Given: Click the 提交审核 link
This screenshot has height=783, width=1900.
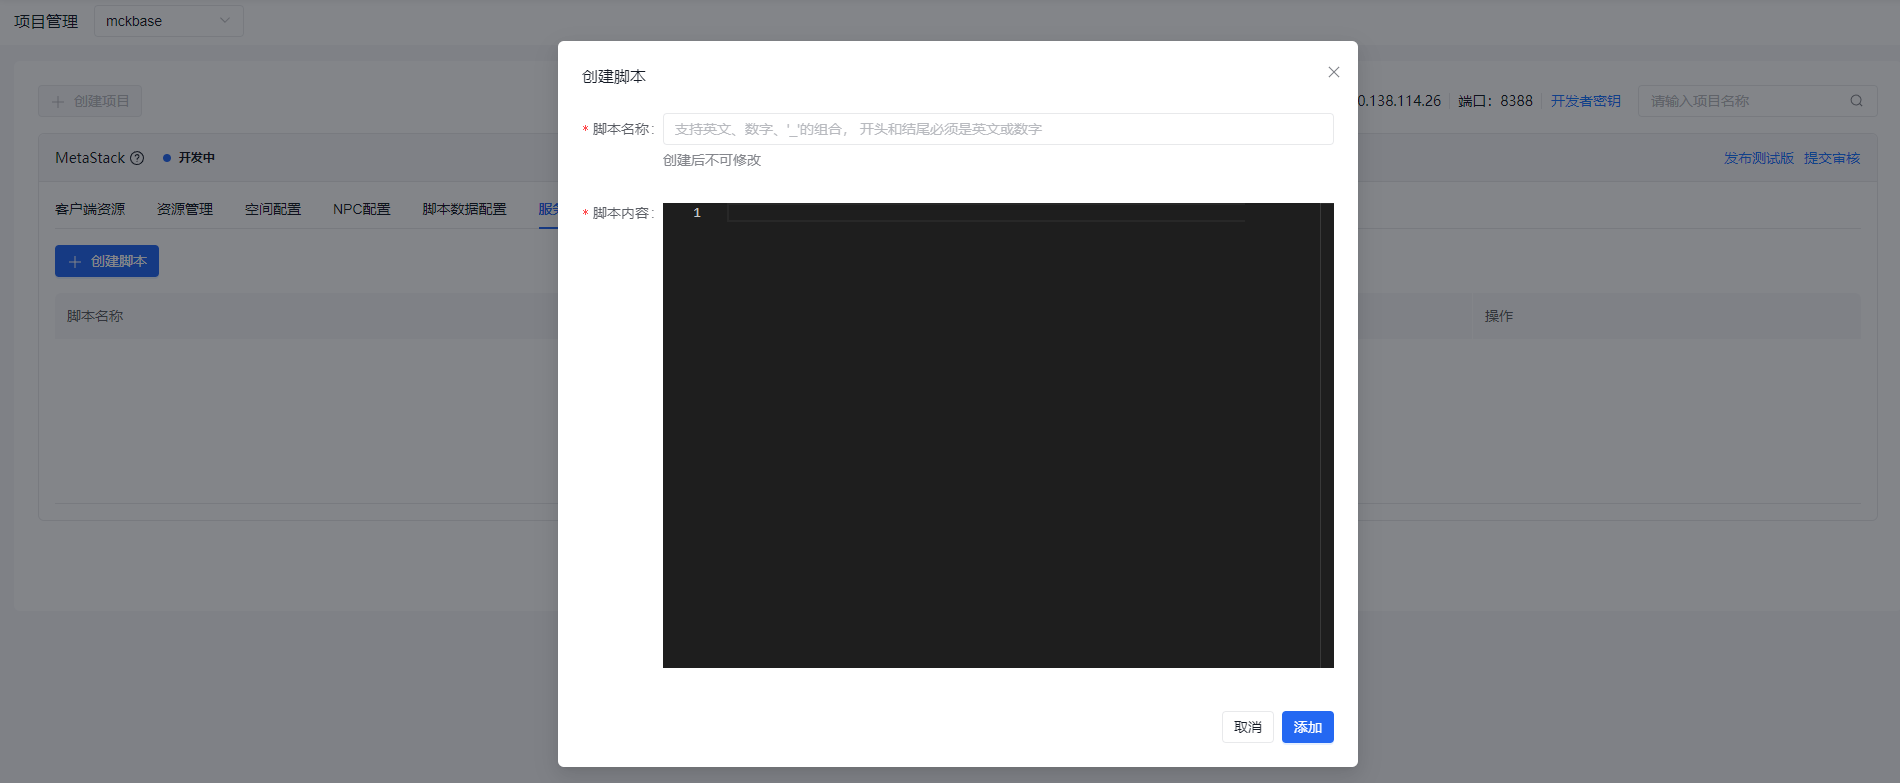Looking at the screenshot, I should point(1831,158).
